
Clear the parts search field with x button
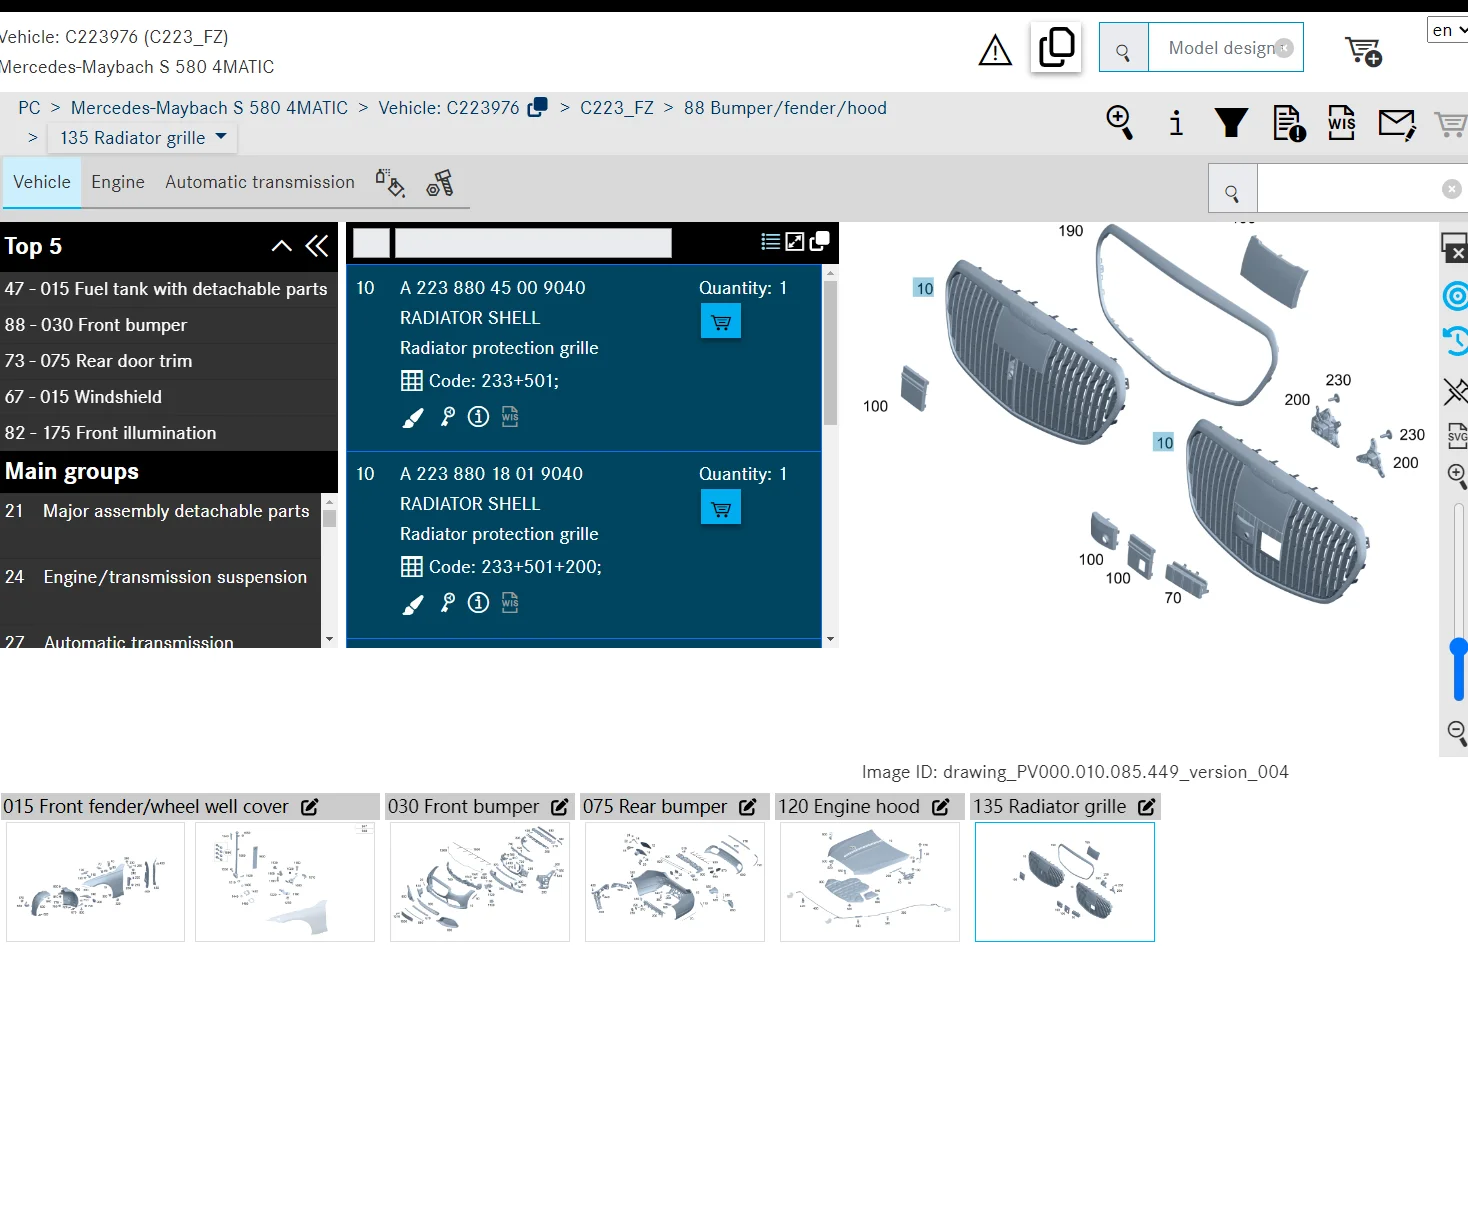pos(1452,188)
